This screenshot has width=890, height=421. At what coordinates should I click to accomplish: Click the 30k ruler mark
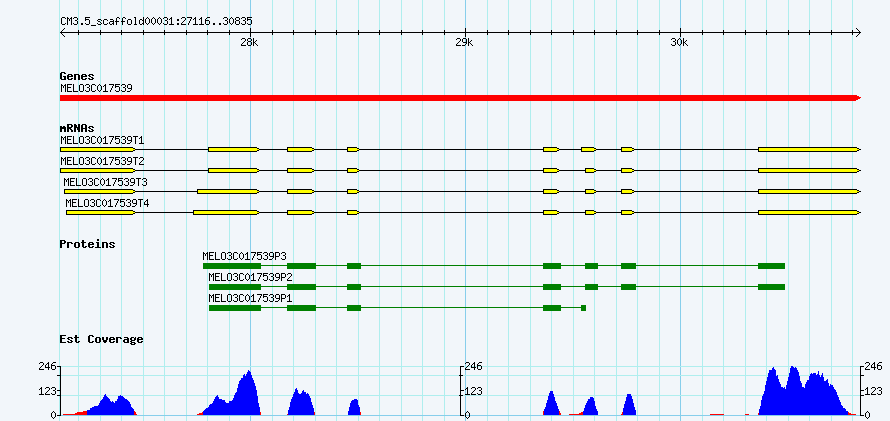coord(679,43)
